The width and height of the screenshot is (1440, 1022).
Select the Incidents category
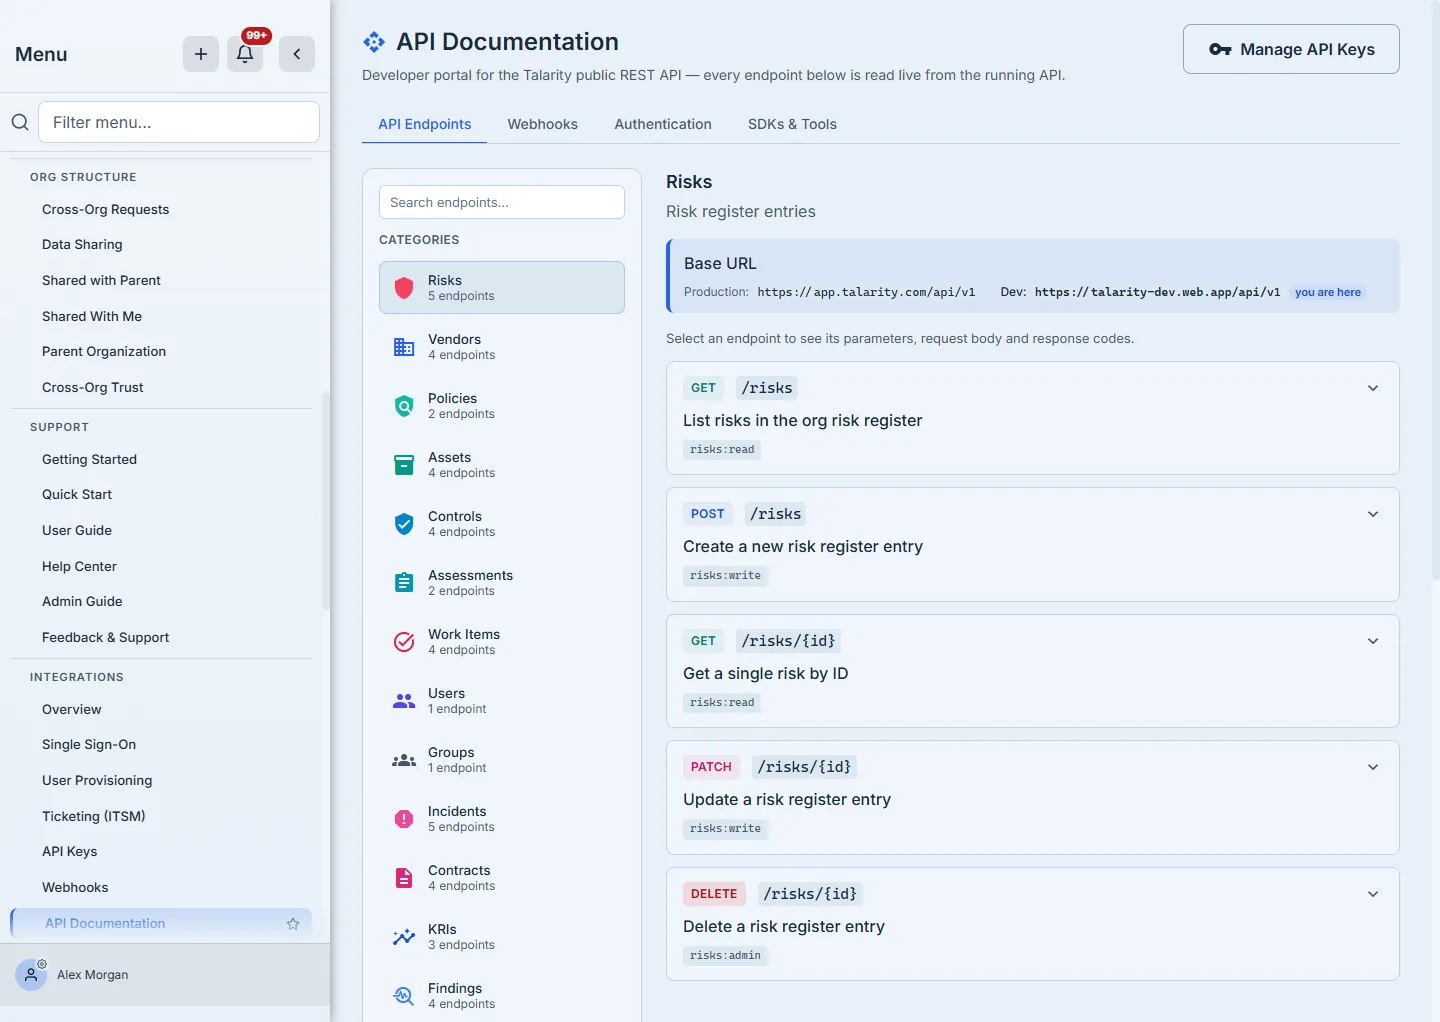502,819
